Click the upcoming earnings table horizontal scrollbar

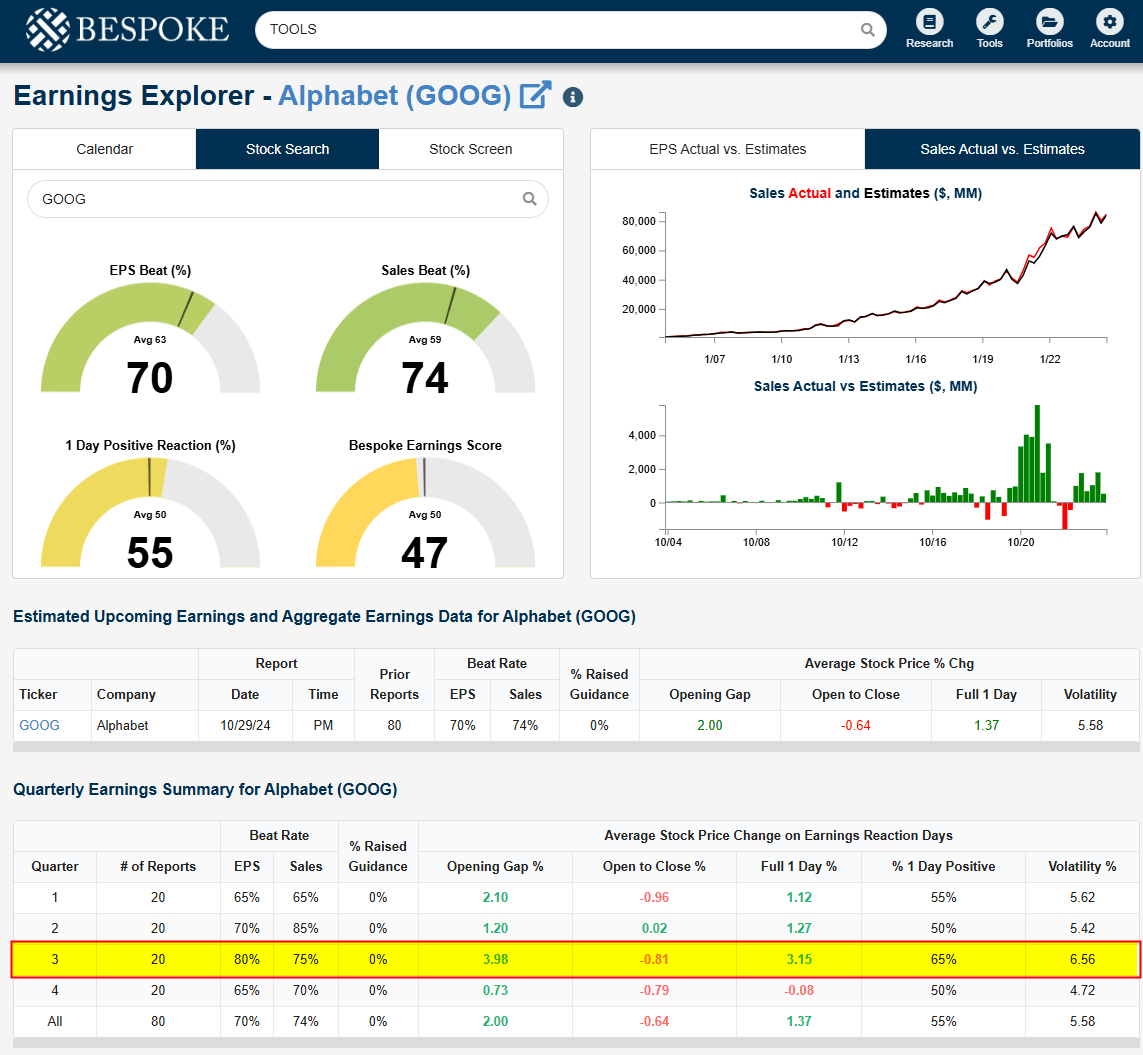pyautogui.click(x=575, y=746)
